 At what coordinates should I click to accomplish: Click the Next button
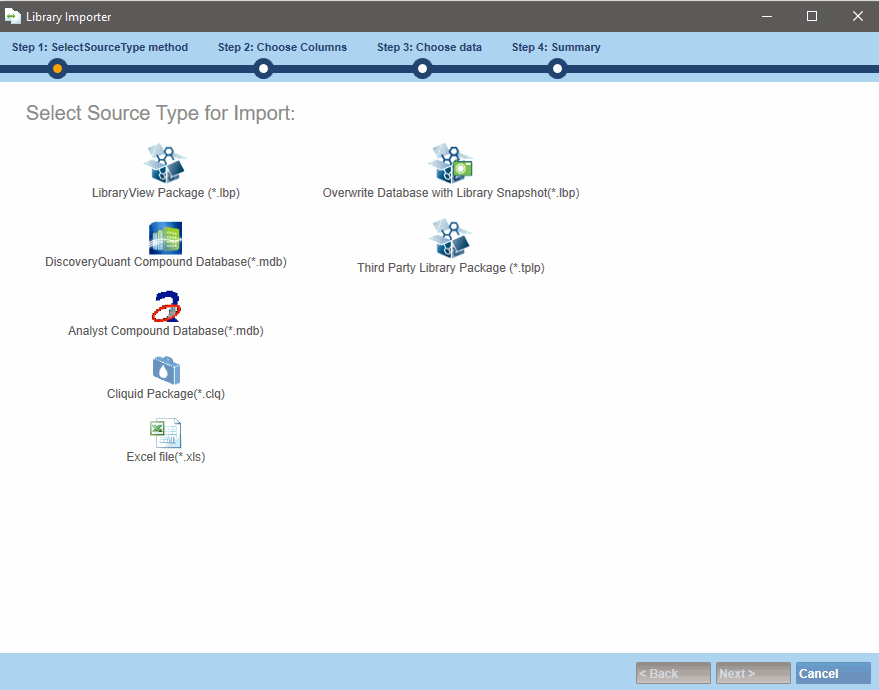click(x=753, y=673)
